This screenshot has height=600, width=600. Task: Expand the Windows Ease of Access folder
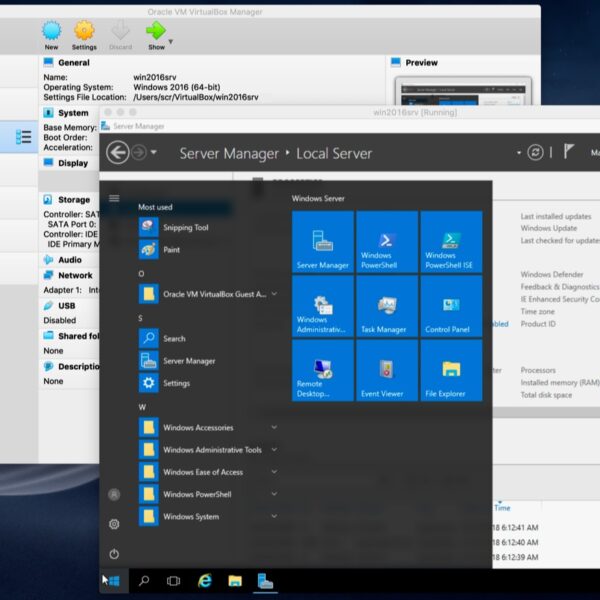[209, 471]
